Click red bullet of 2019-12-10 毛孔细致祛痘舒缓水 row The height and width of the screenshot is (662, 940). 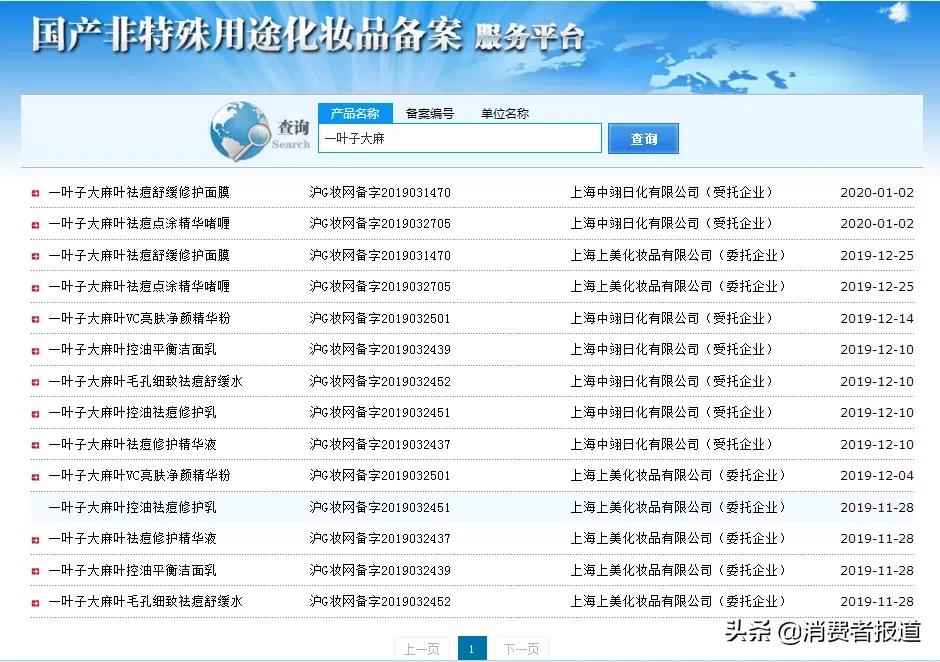(x=35, y=382)
